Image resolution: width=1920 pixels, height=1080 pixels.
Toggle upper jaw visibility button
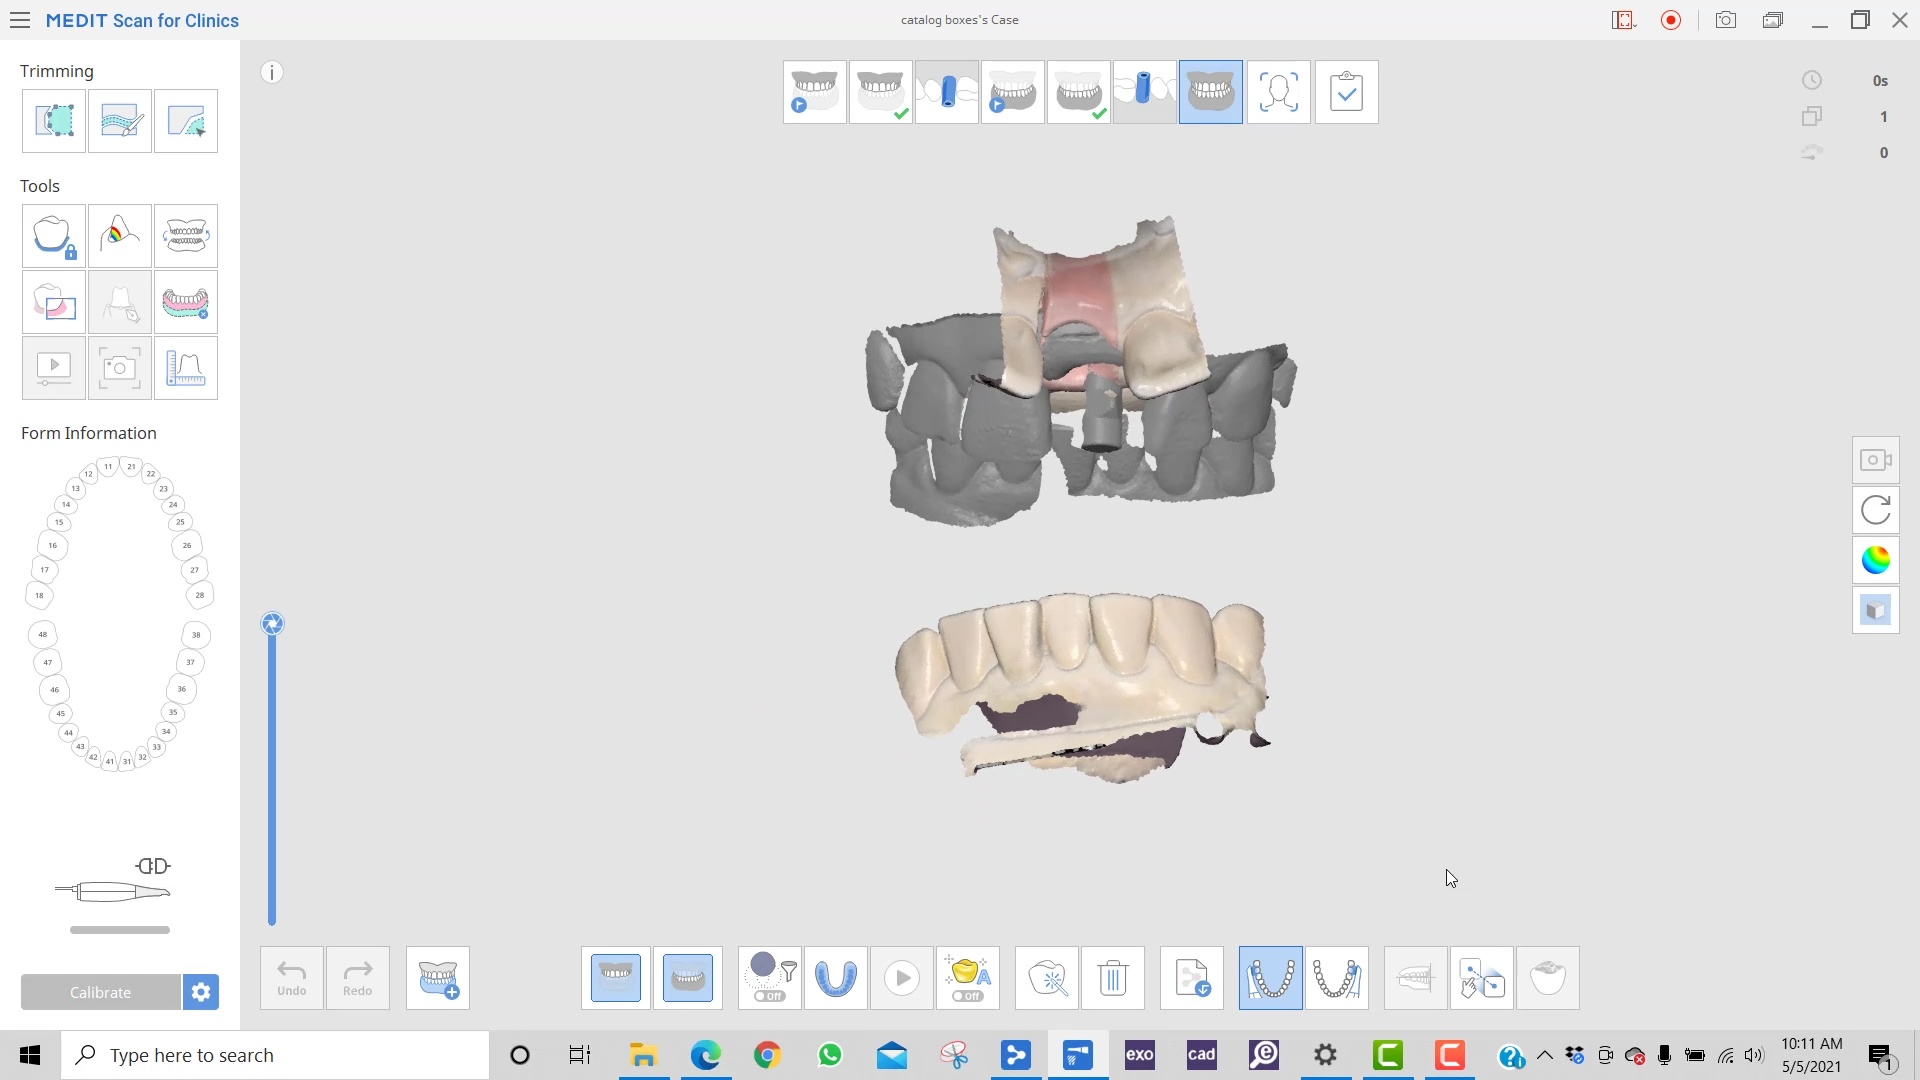click(616, 978)
